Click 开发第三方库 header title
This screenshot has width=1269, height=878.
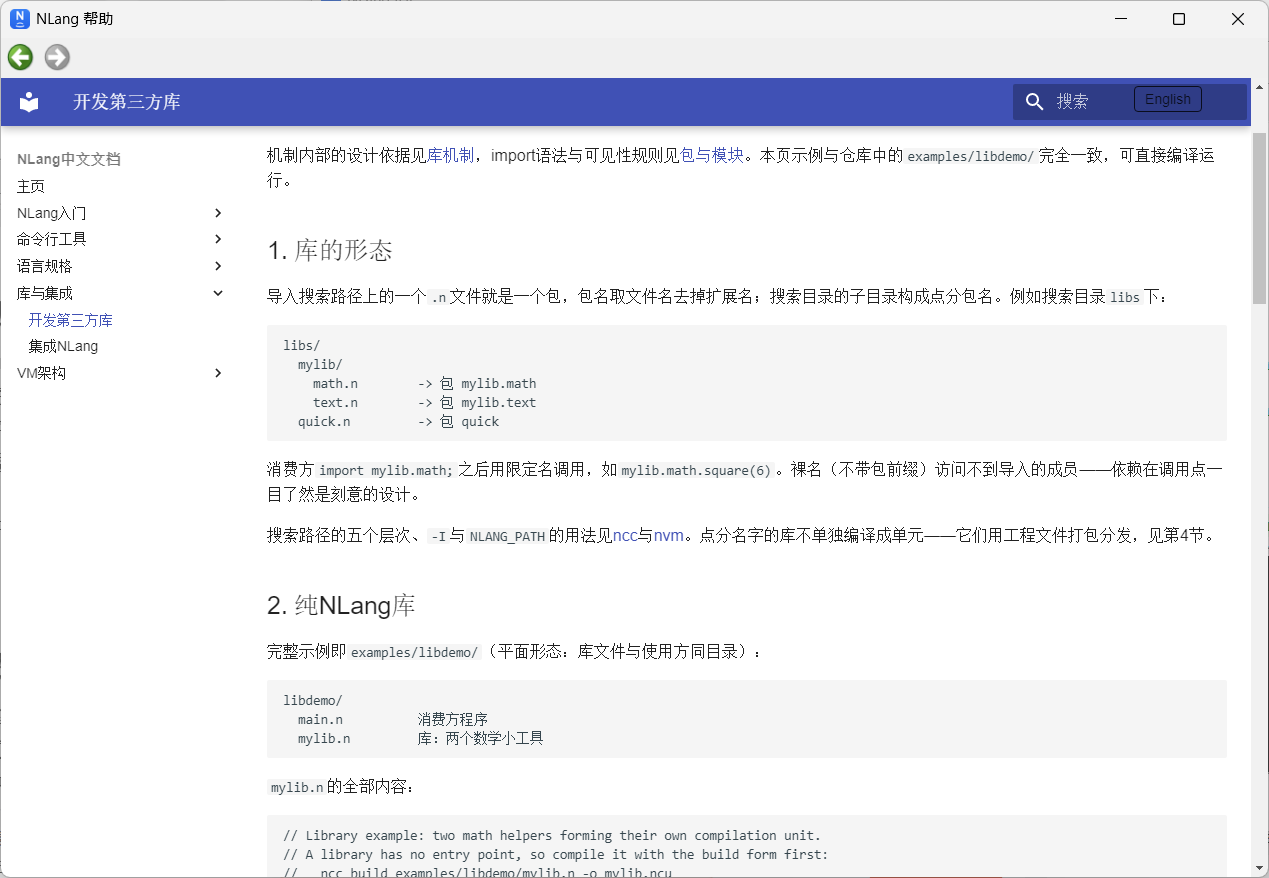[x=127, y=102]
